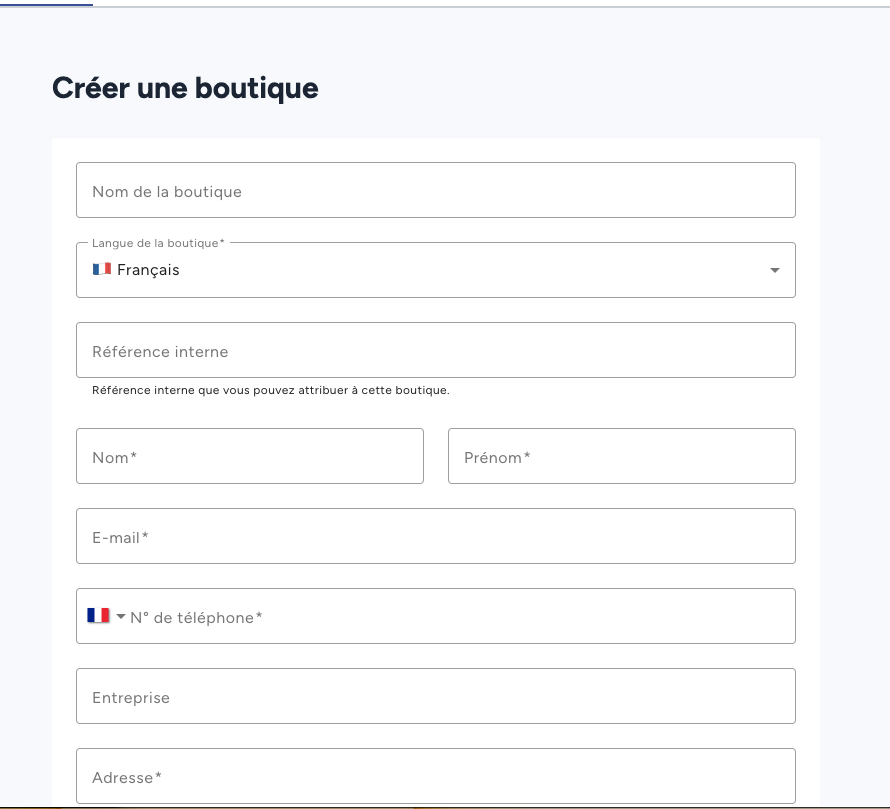Click the E-mail* placeholder label
890x809 pixels.
[x=120, y=537]
